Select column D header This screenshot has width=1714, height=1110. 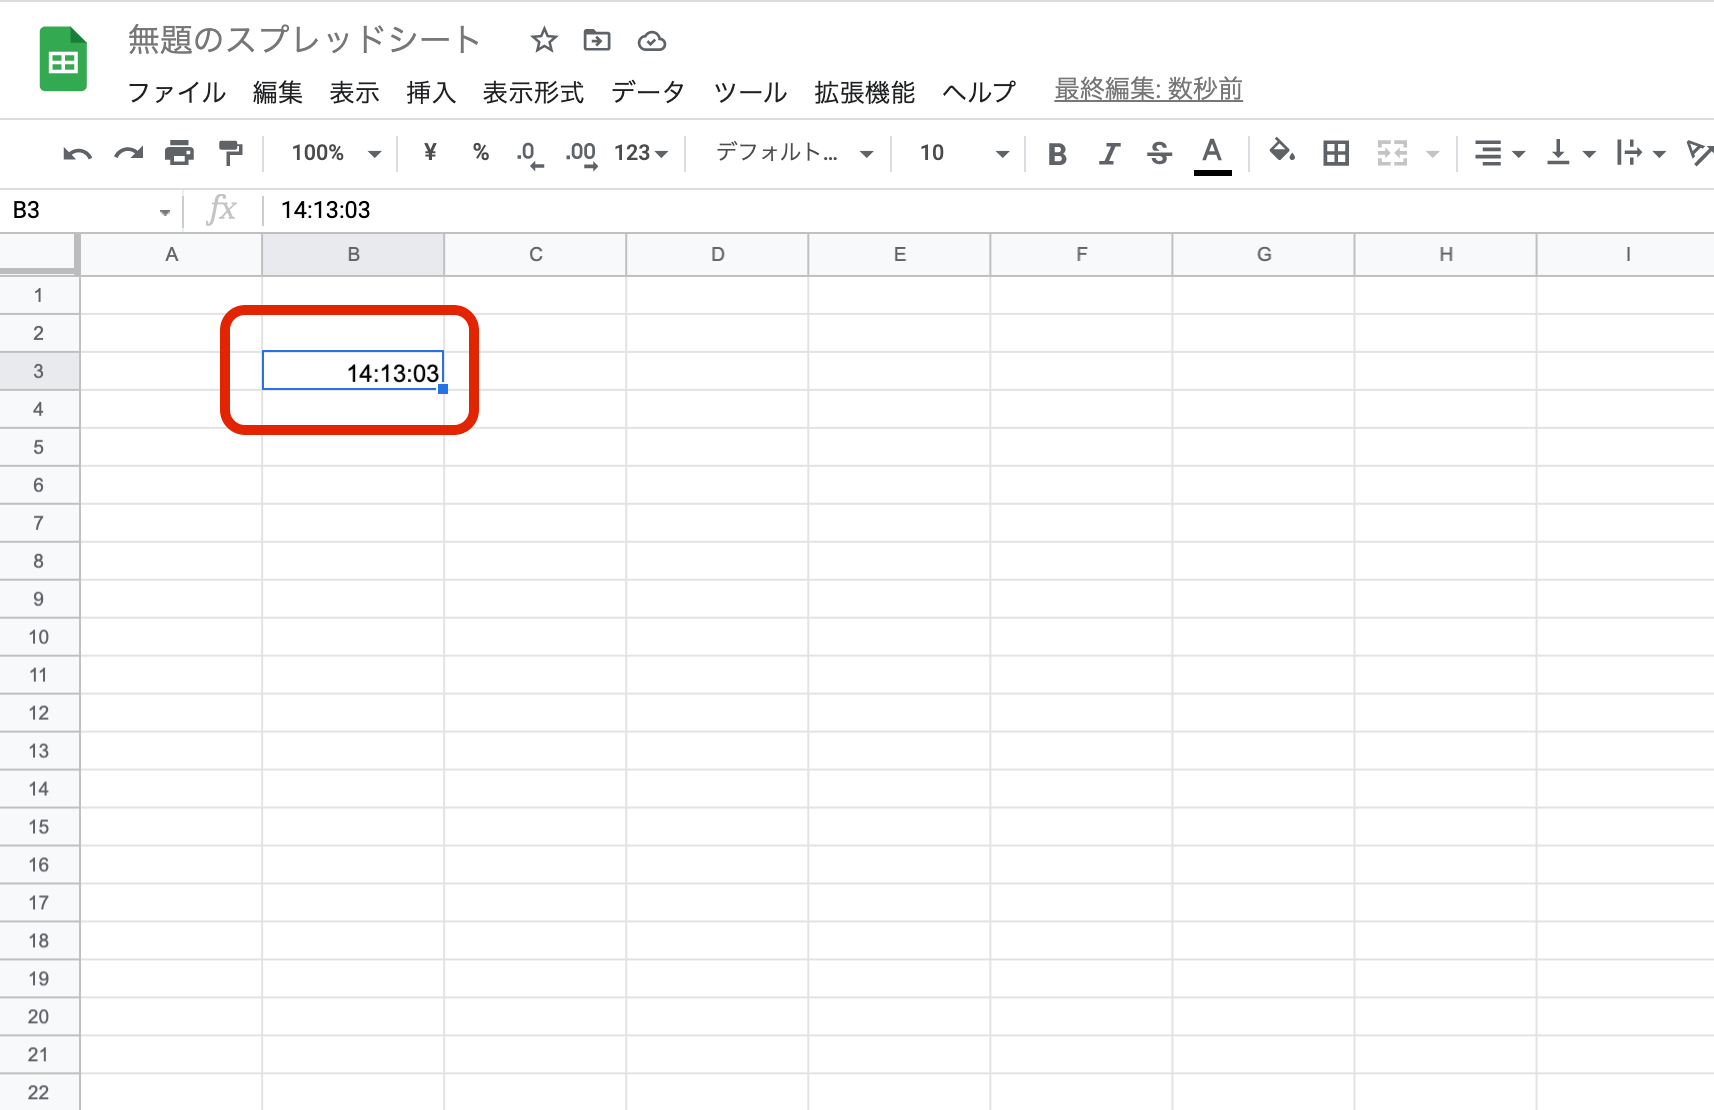[717, 254]
